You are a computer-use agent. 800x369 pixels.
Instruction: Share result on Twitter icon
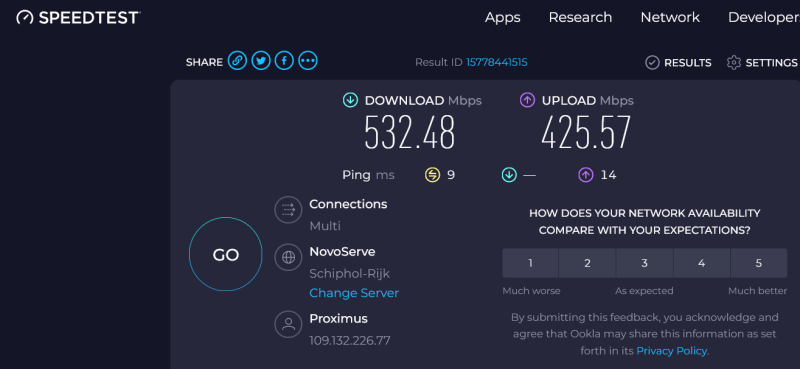click(261, 61)
